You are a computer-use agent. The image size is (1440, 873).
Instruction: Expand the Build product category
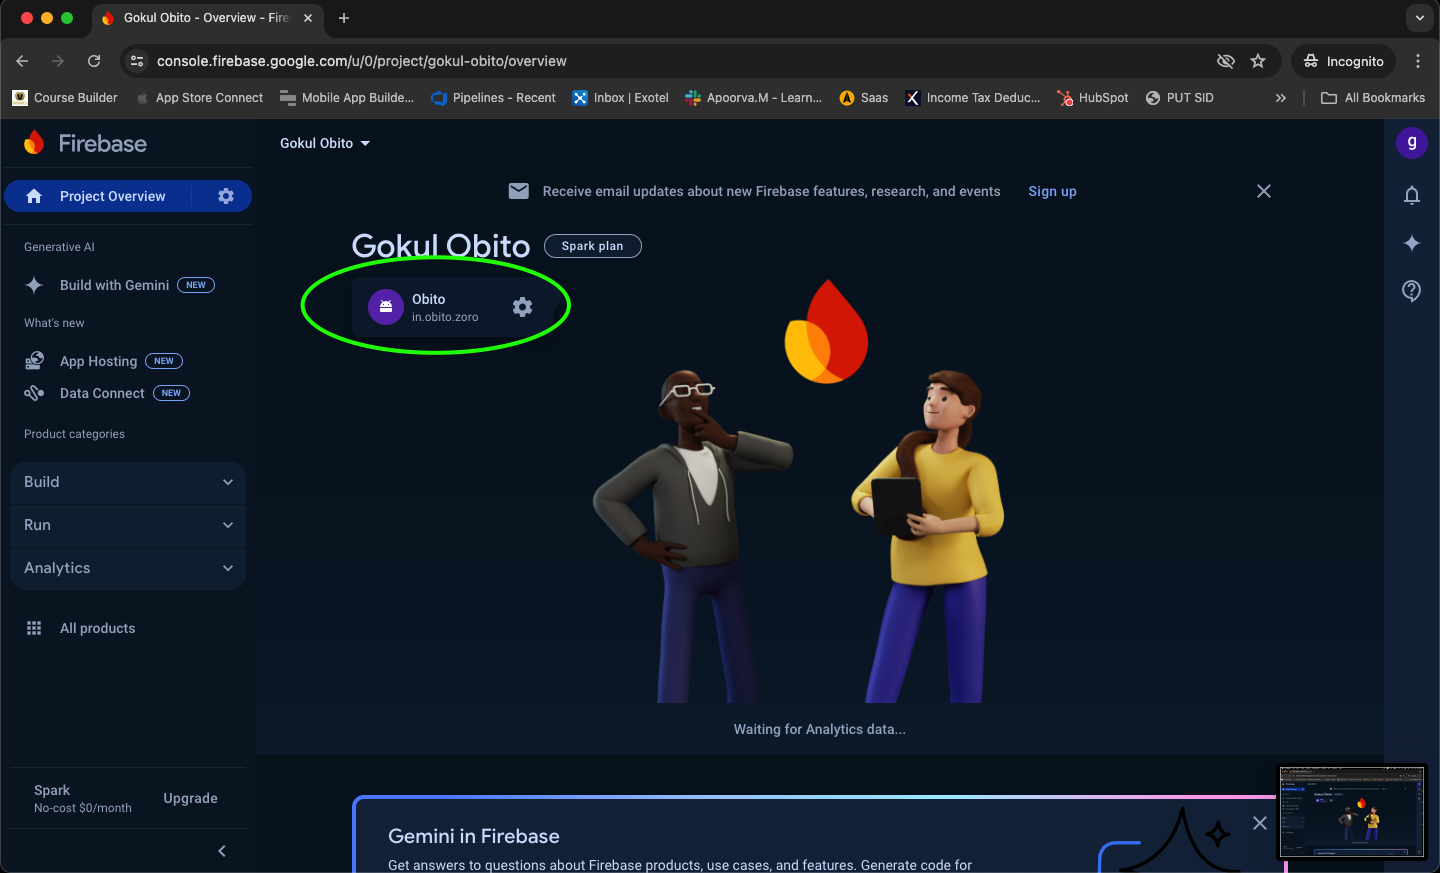(x=128, y=482)
